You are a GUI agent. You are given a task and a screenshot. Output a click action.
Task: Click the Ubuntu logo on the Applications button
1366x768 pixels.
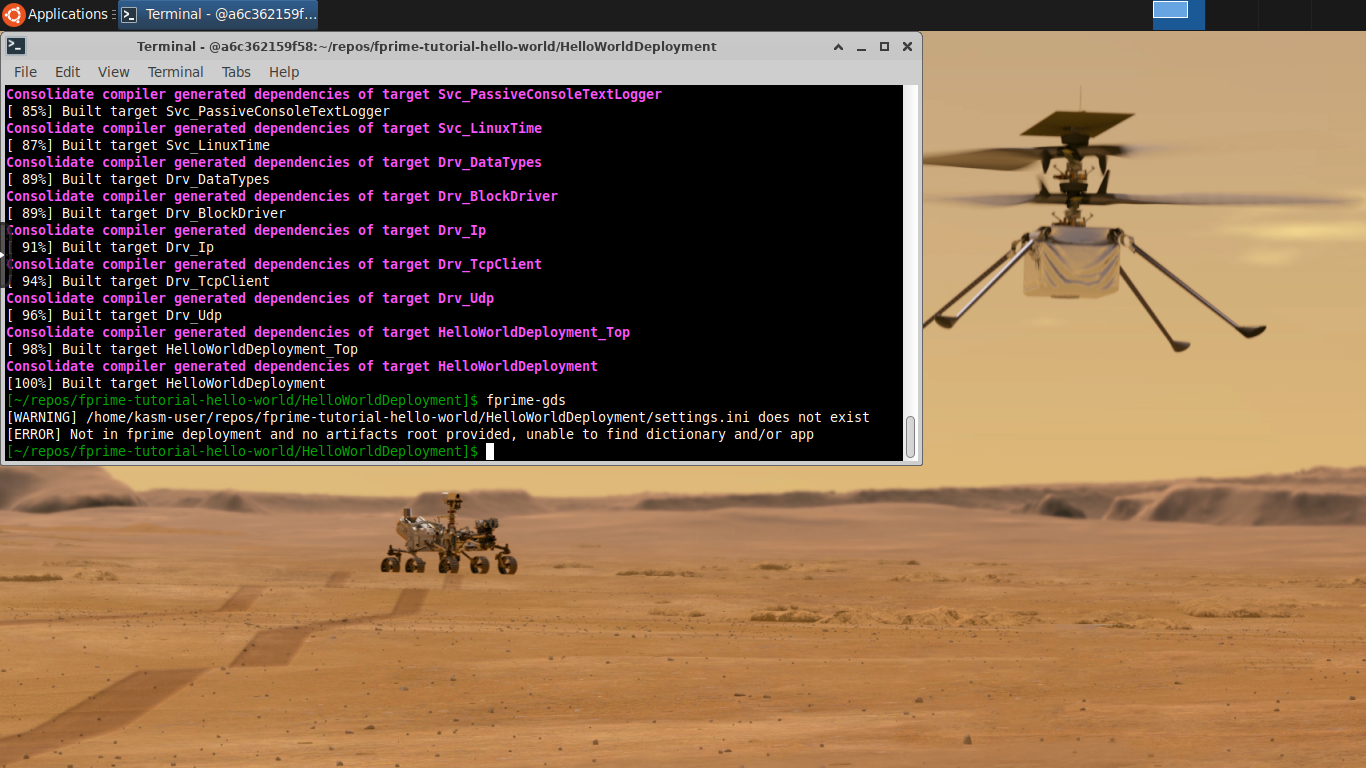14,14
